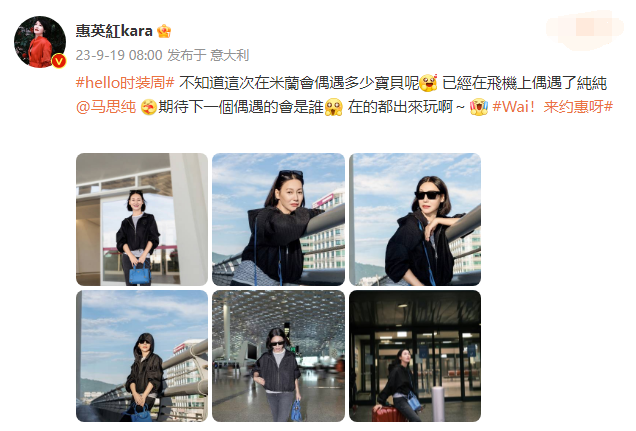The width and height of the screenshot is (636, 431).
Task: Open night photo of woman sitting on red suitcase
Action: [415, 356]
